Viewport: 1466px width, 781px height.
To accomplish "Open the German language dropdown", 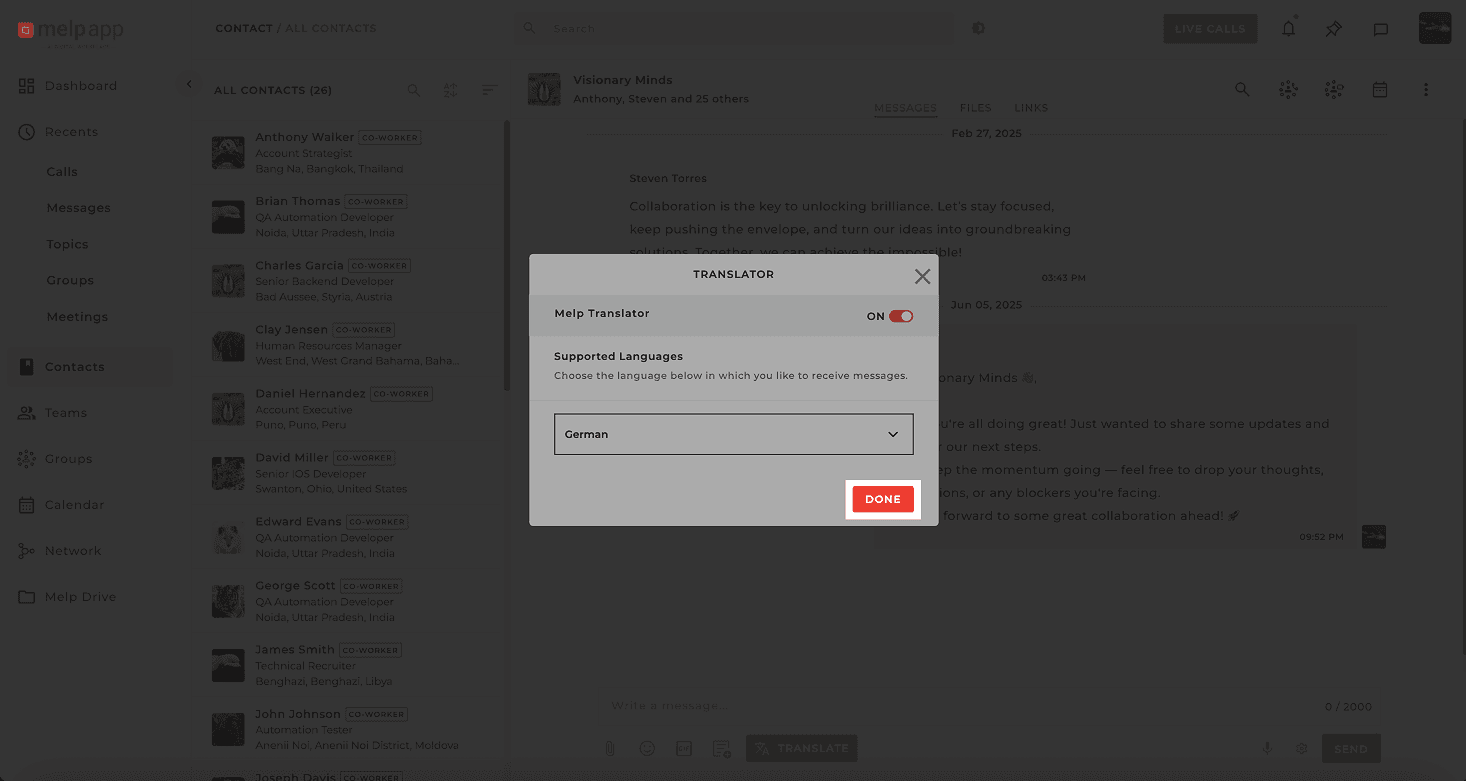I will [x=733, y=434].
